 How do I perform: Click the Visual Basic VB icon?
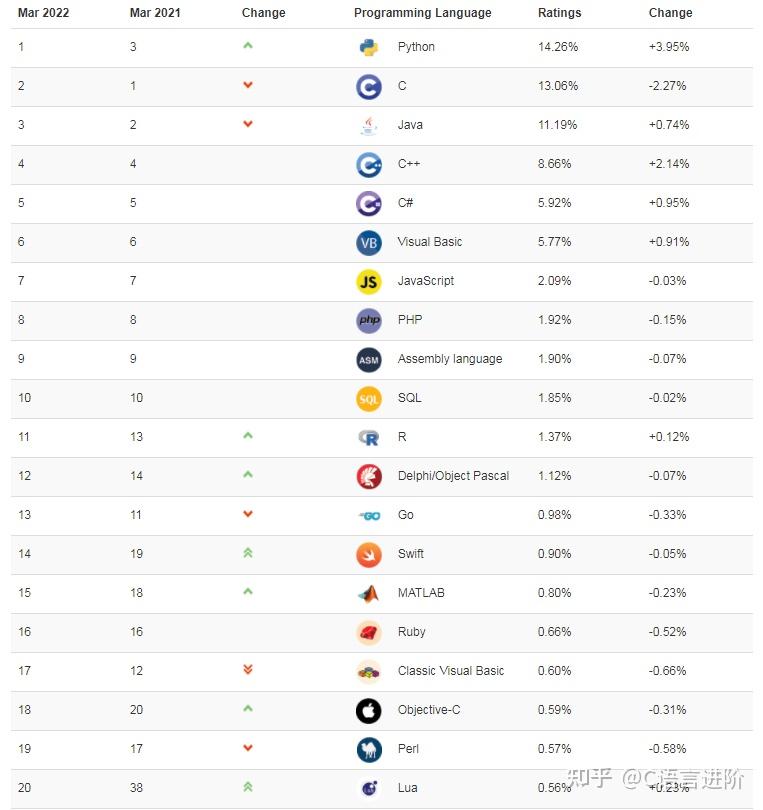coord(369,242)
